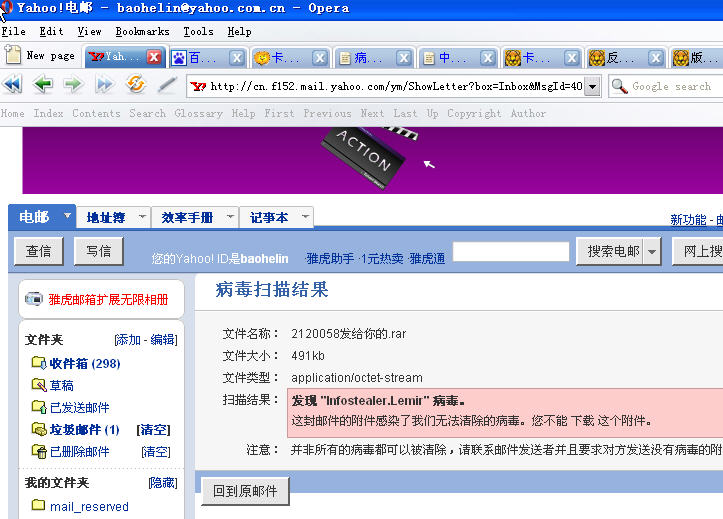Click the New page document icon

point(13,54)
